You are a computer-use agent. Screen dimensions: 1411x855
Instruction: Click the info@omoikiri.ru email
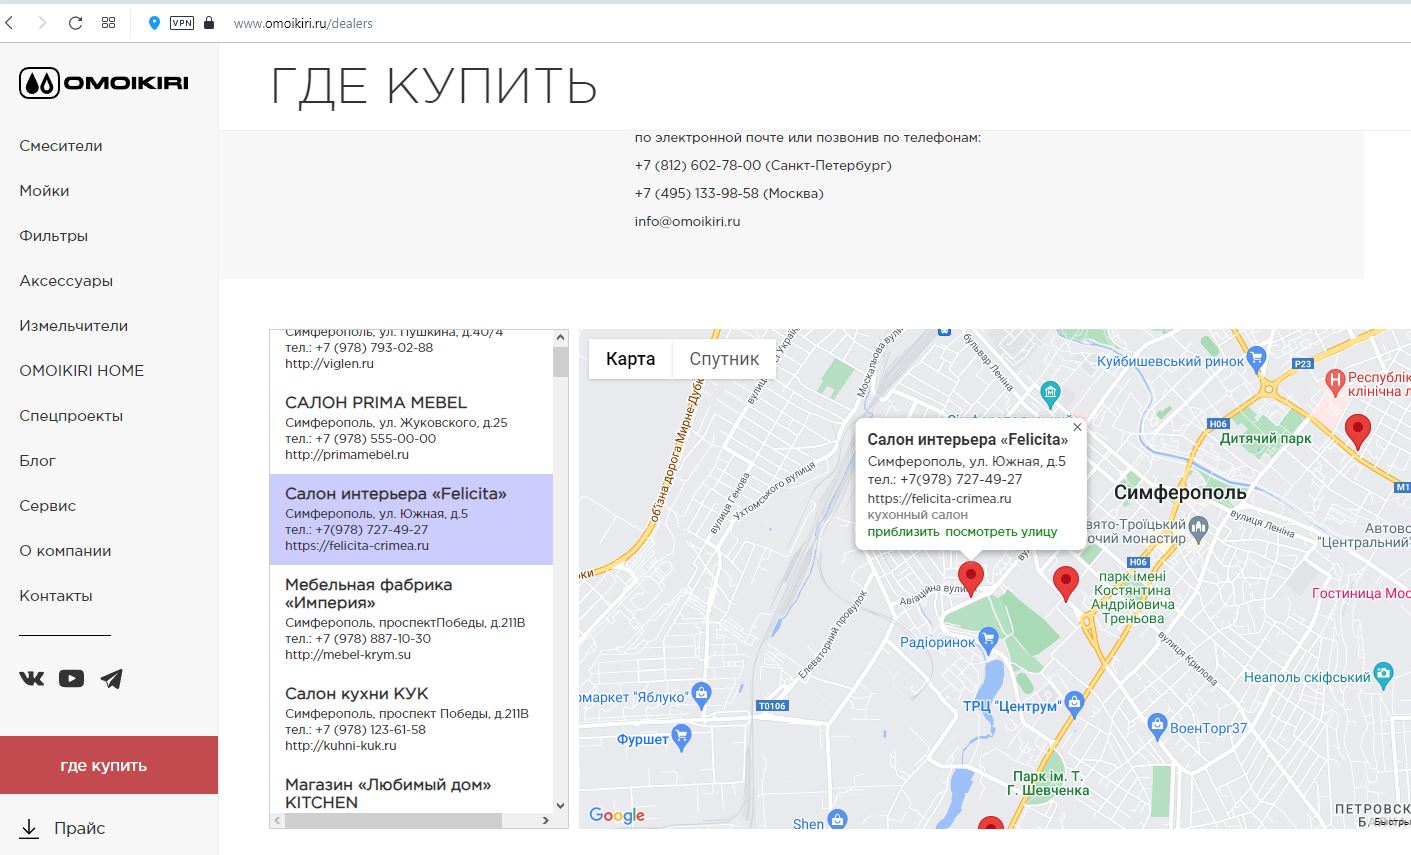[x=687, y=222]
